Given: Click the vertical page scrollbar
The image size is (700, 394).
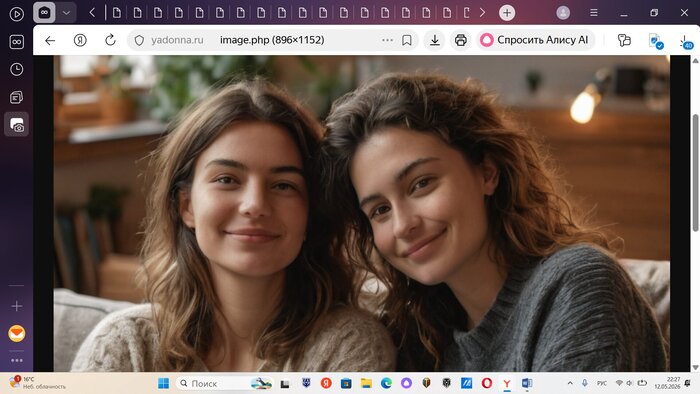Looking at the screenshot, I should [x=695, y=173].
